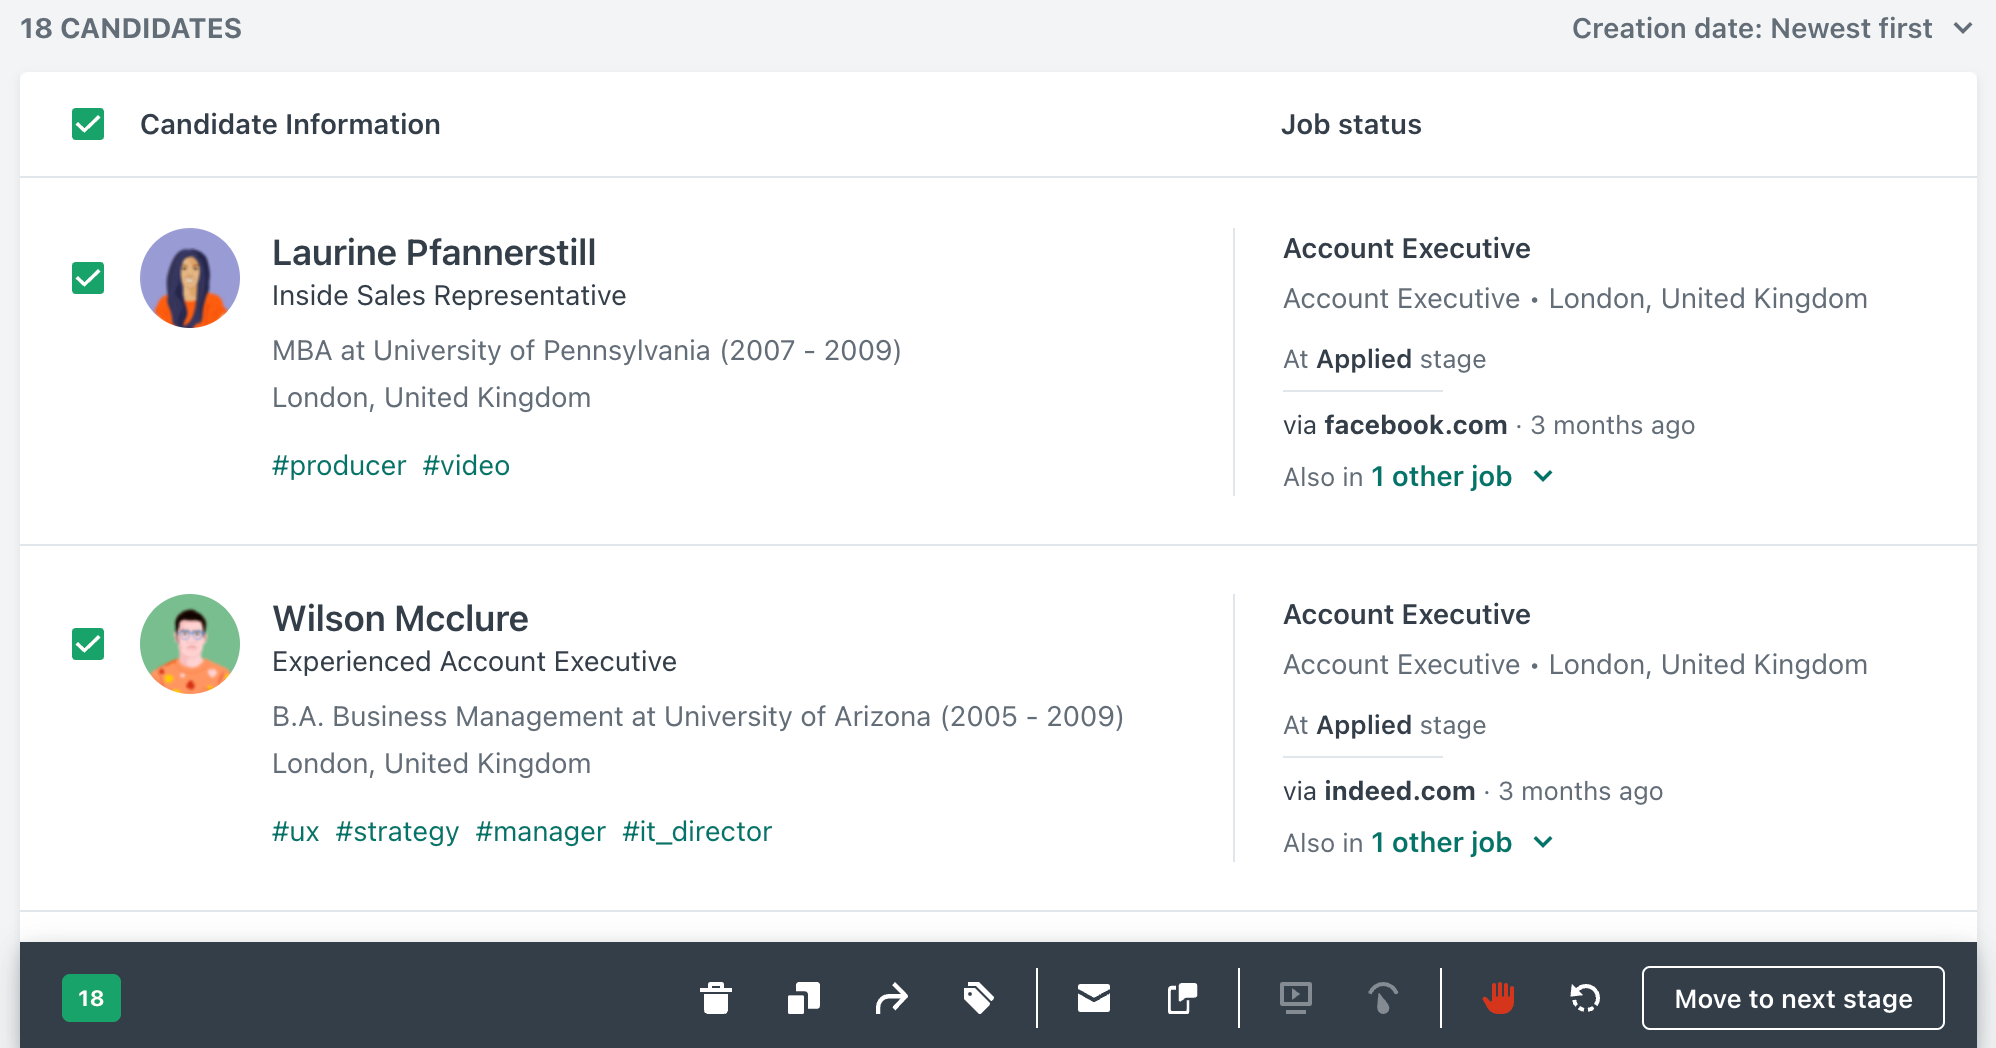Click Laurine's Account Executive job title
Image resolution: width=1996 pixels, height=1048 pixels.
tap(1407, 248)
